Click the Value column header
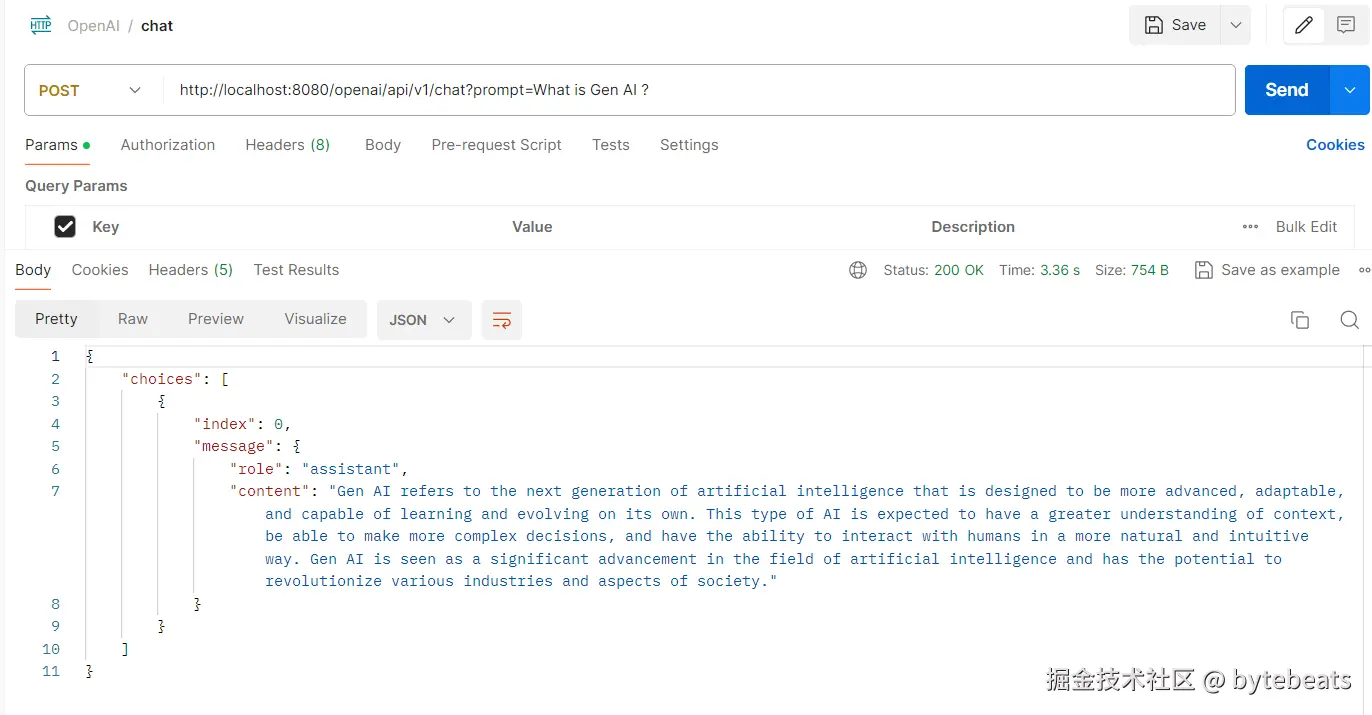This screenshot has height=715, width=1372. click(532, 227)
